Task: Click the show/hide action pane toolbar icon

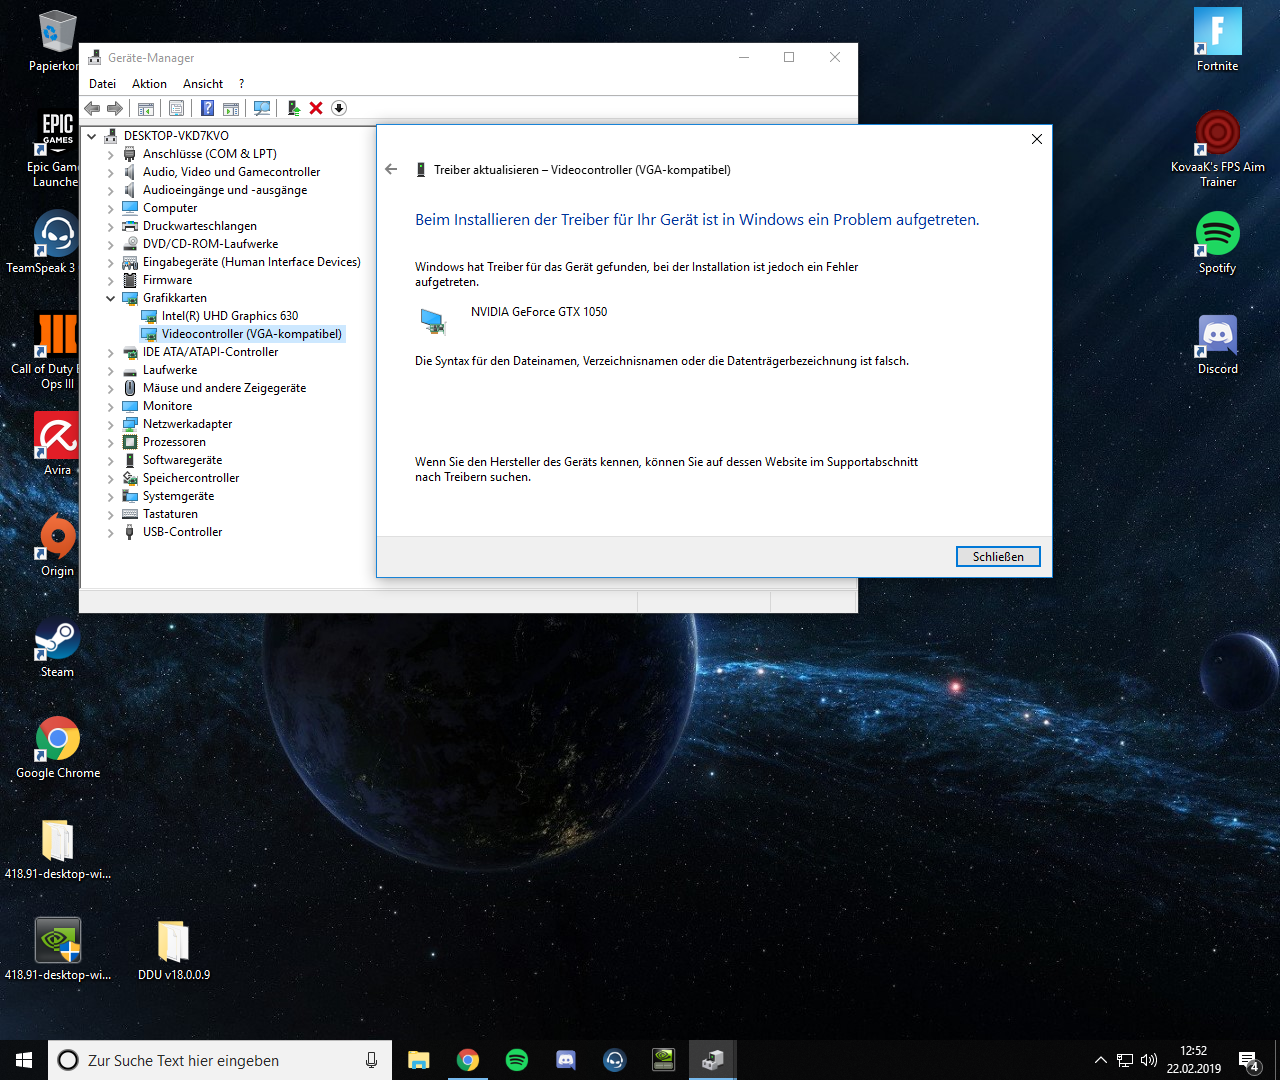Action: point(231,108)
